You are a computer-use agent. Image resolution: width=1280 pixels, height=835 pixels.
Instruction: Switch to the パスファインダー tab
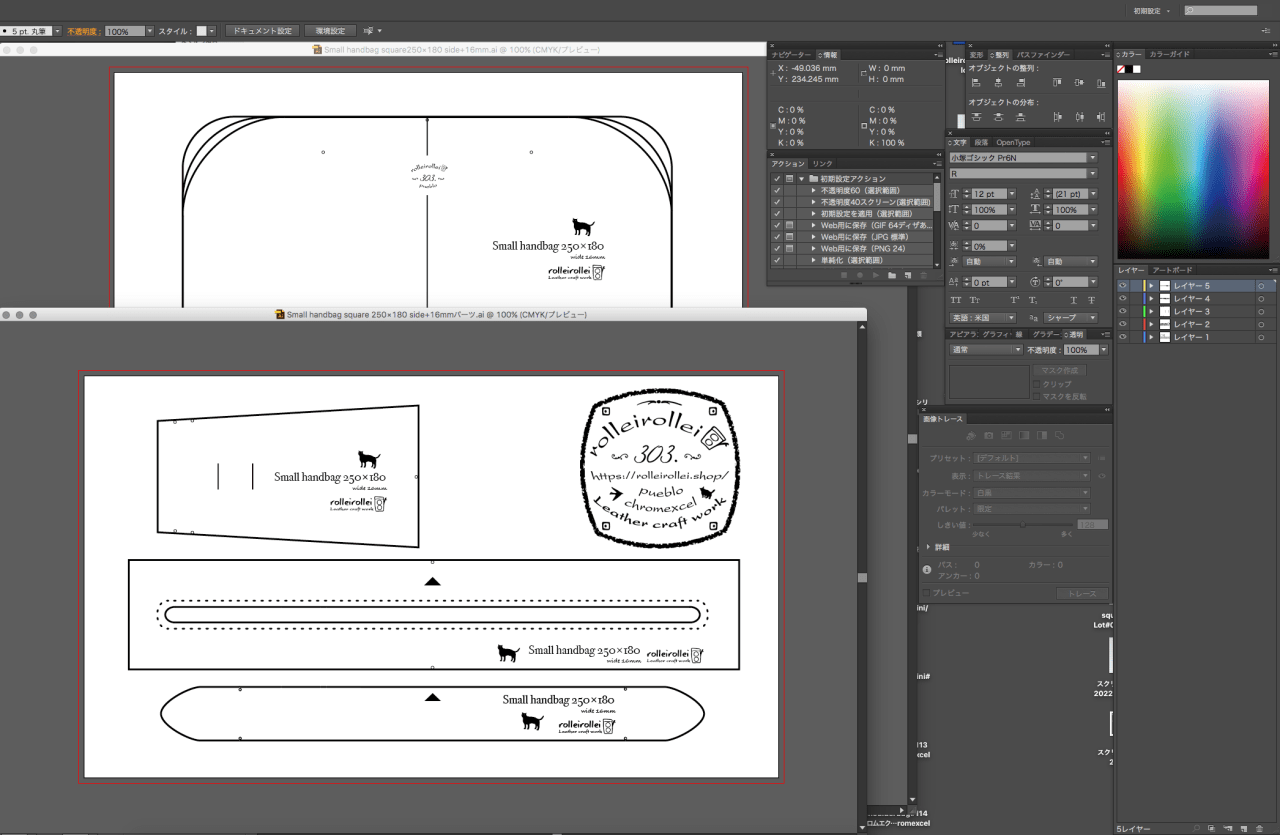tap(1043, 55)
